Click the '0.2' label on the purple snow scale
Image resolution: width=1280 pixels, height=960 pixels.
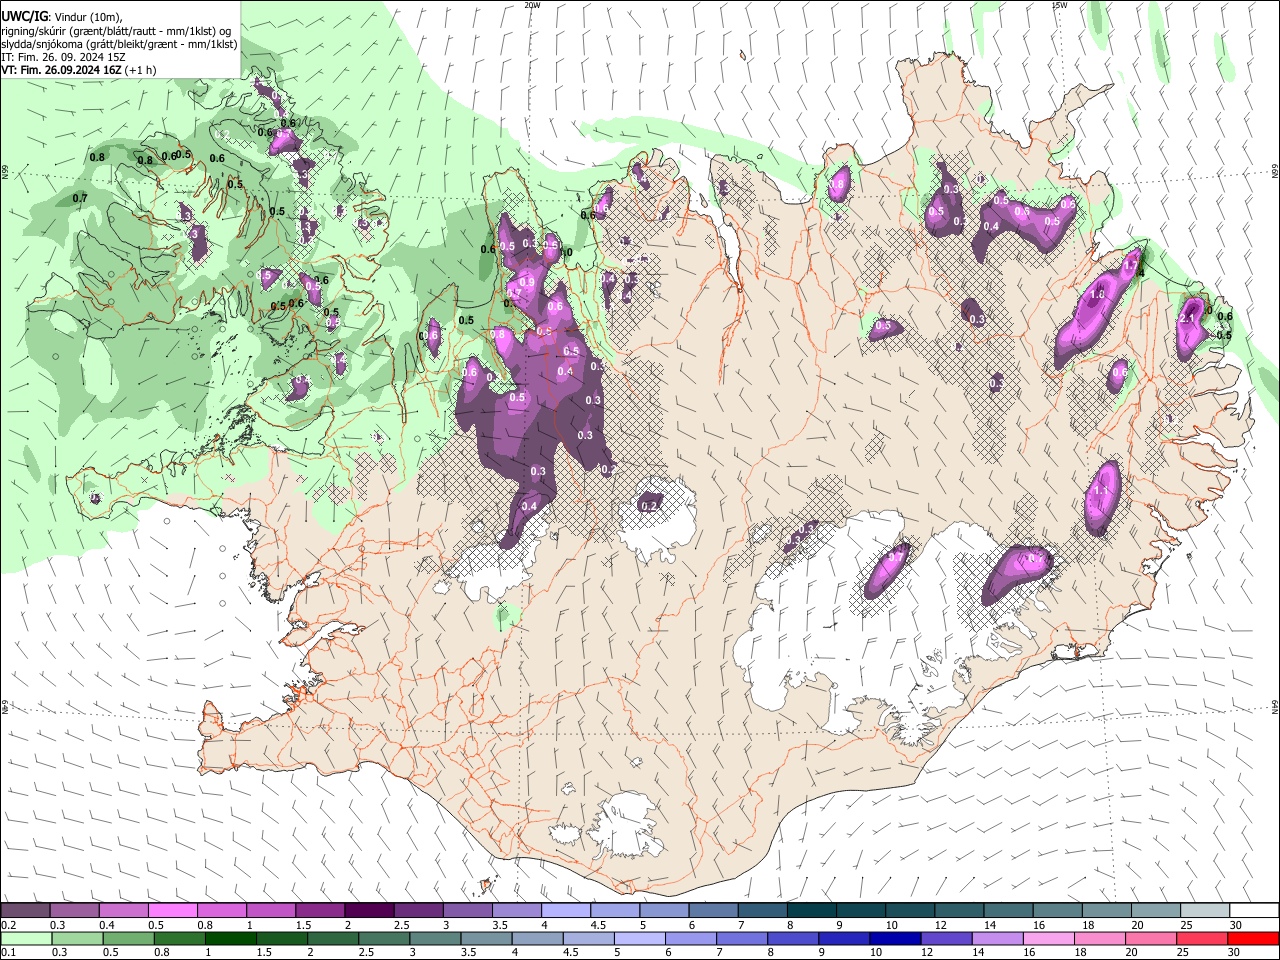tap(9, 925)
